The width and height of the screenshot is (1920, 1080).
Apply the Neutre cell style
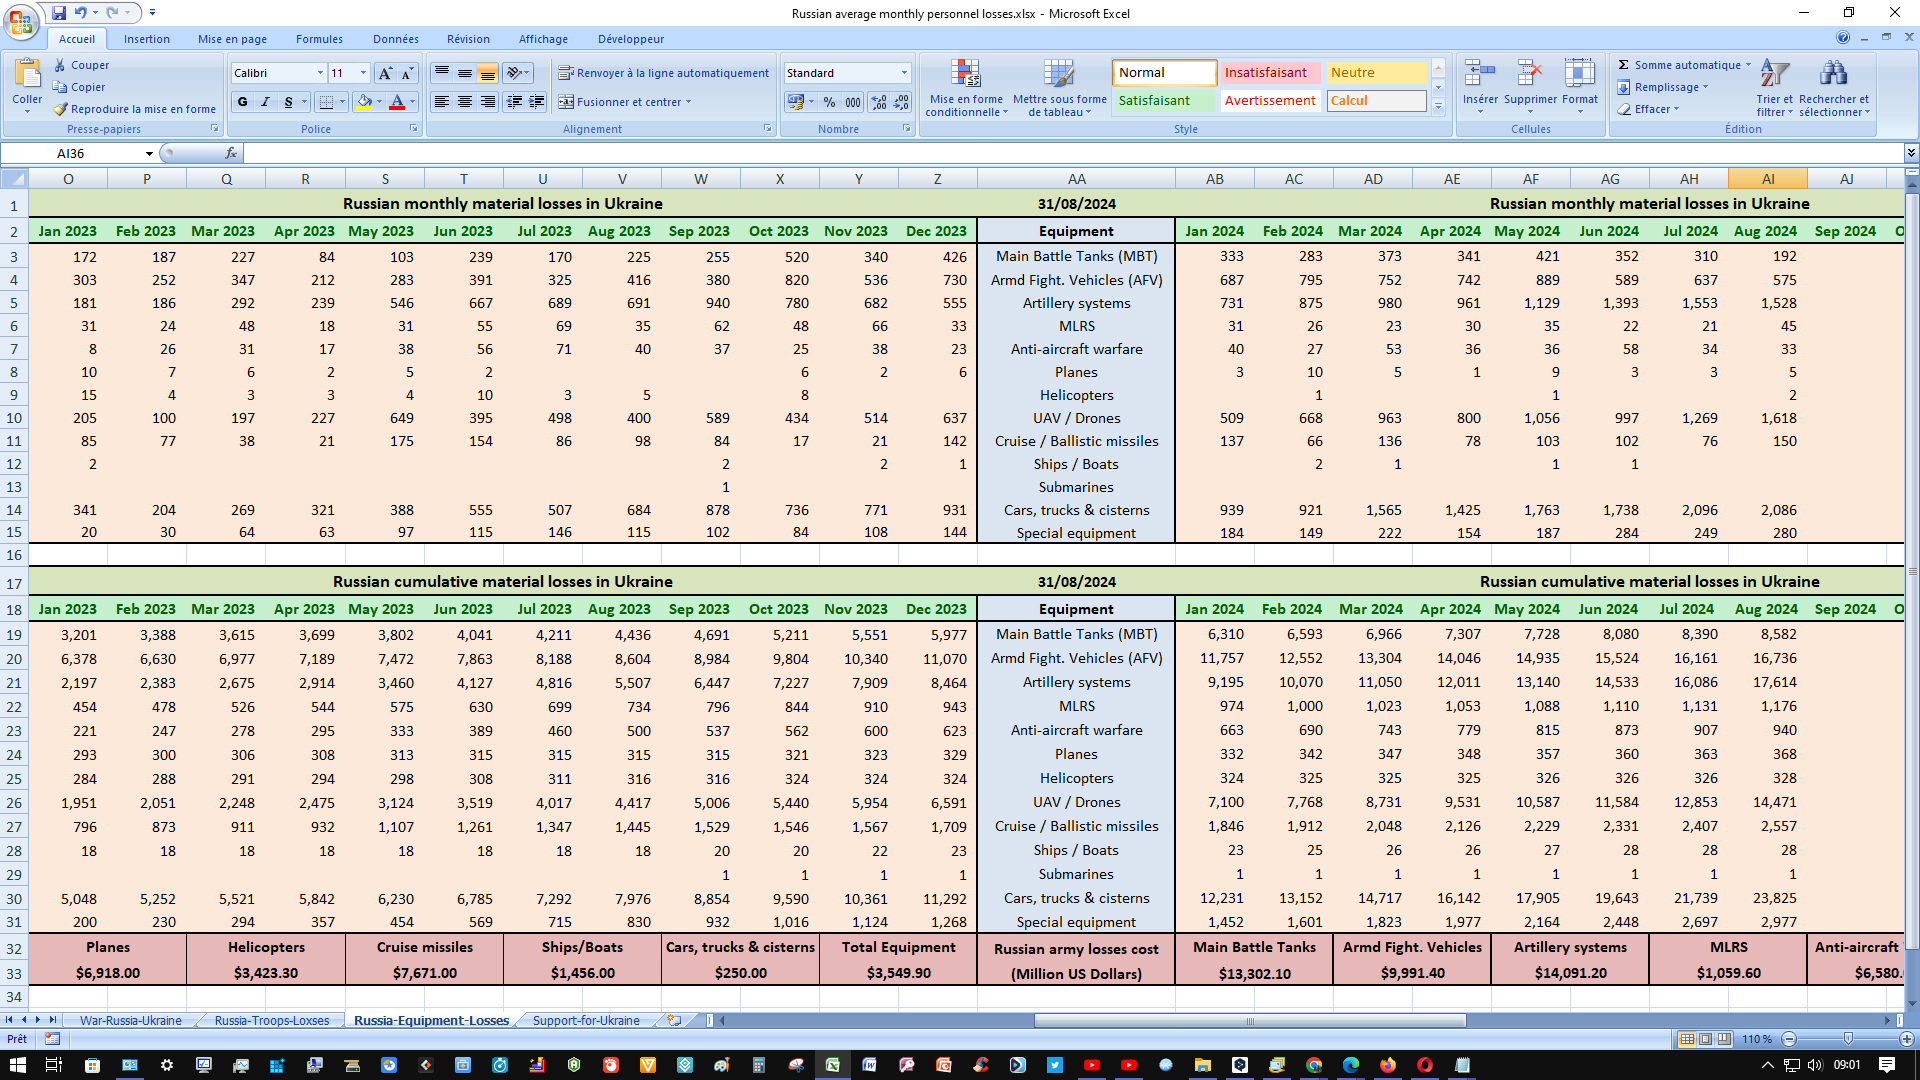[x=1376, y=73]
